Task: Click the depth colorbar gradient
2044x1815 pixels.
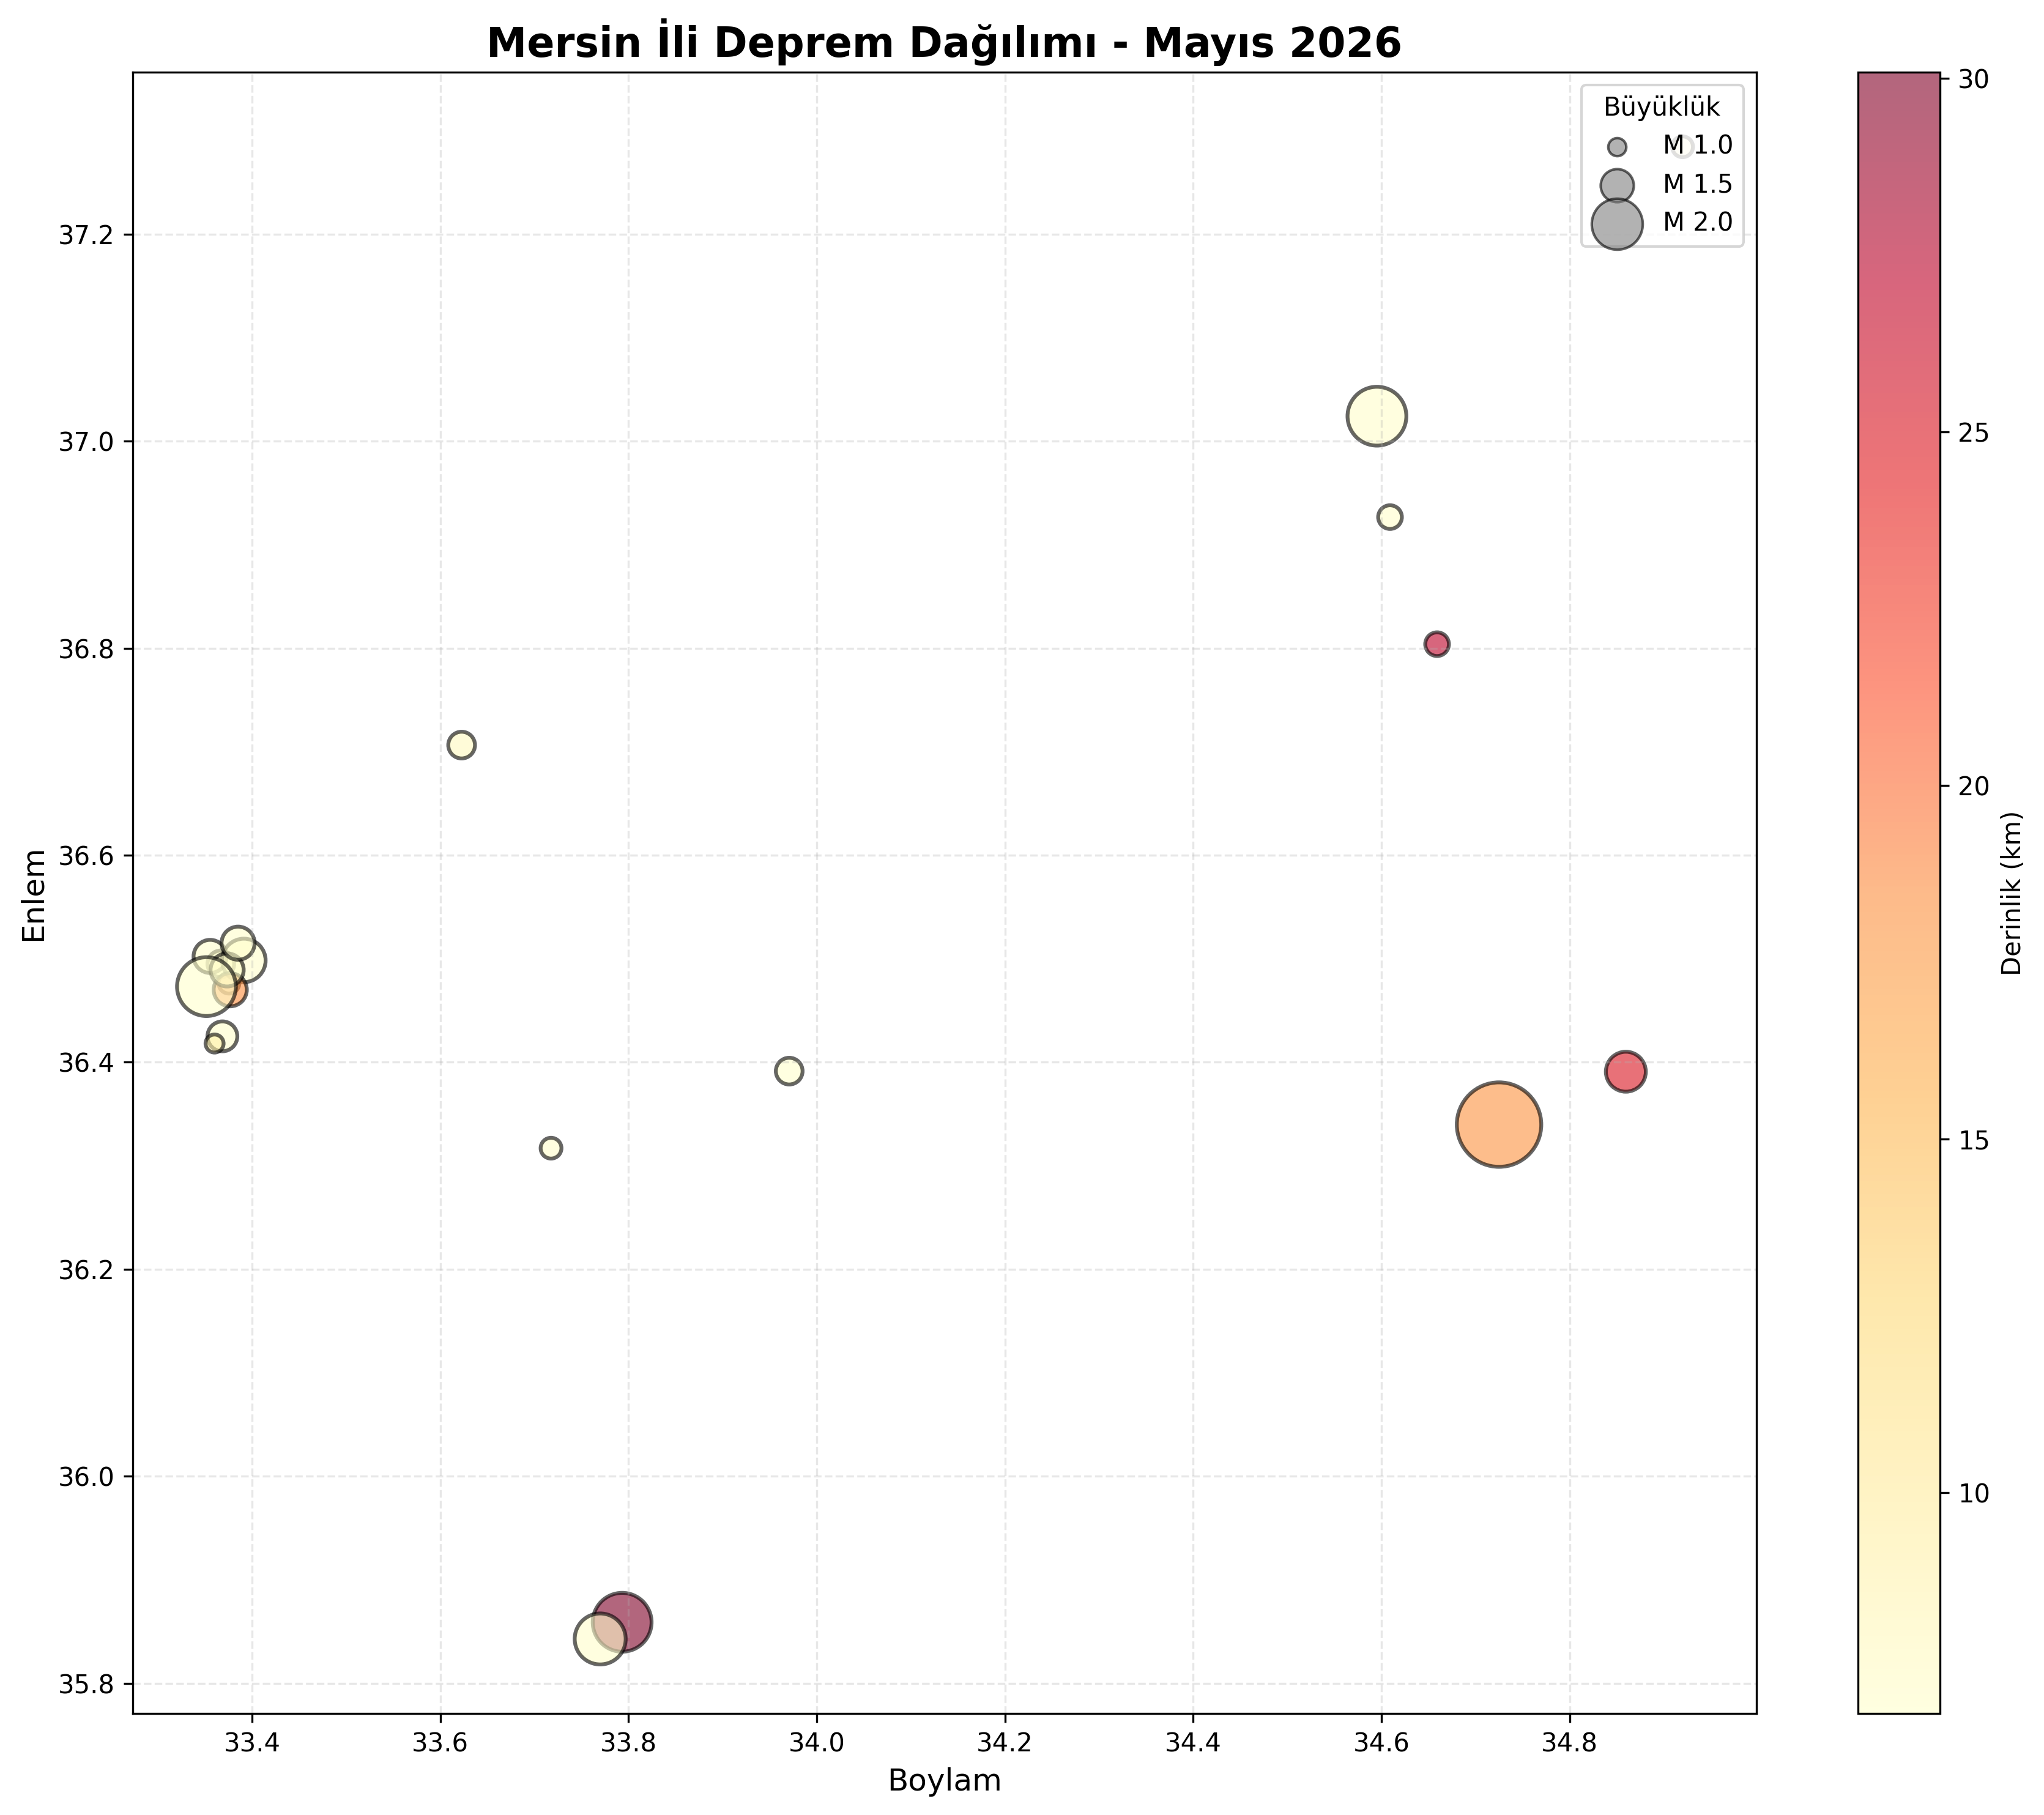Action: coord(1898,893)
